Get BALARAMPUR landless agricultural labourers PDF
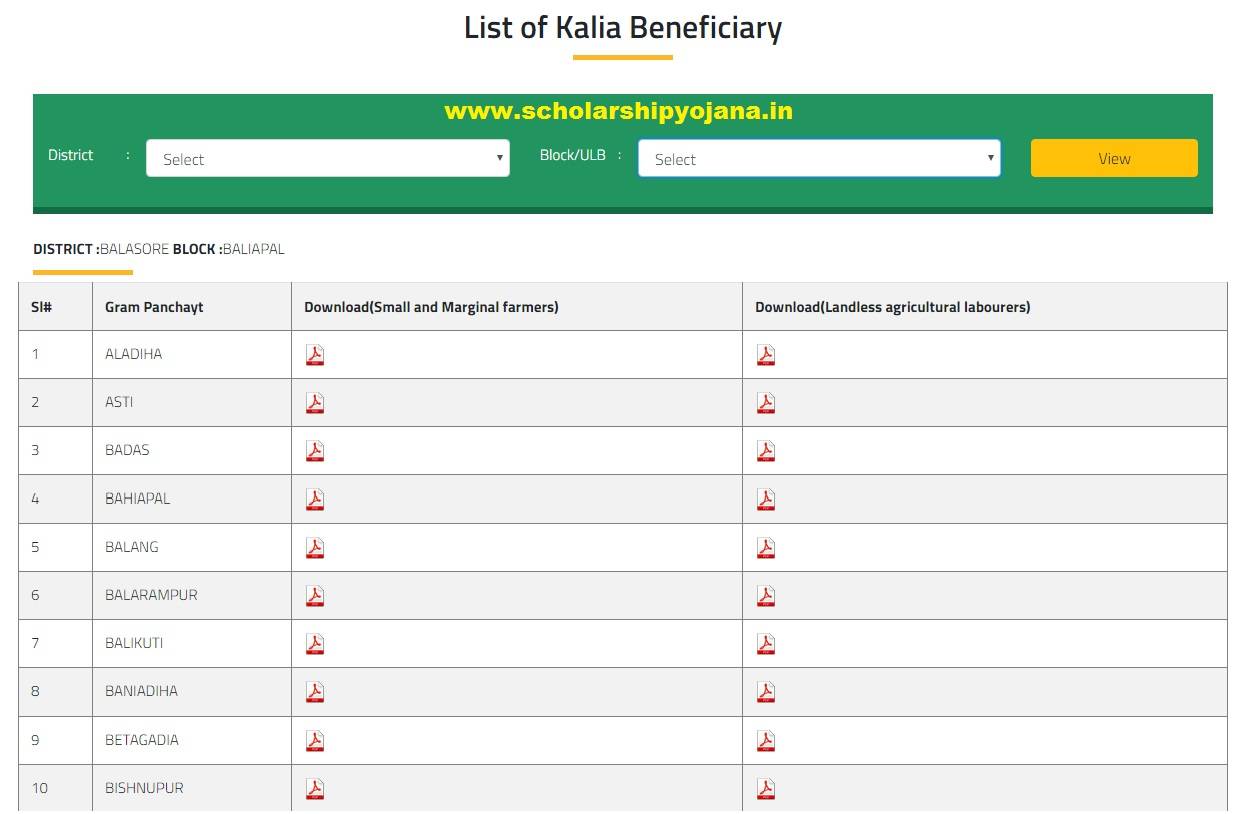 [766, 596]
